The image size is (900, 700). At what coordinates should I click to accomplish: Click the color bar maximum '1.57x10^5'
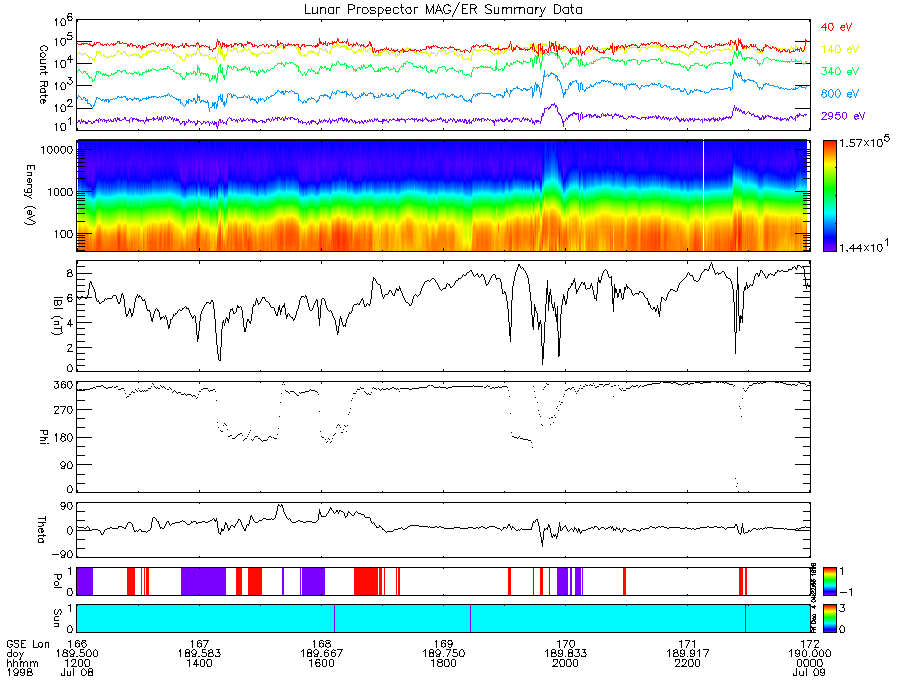[864, 142]
